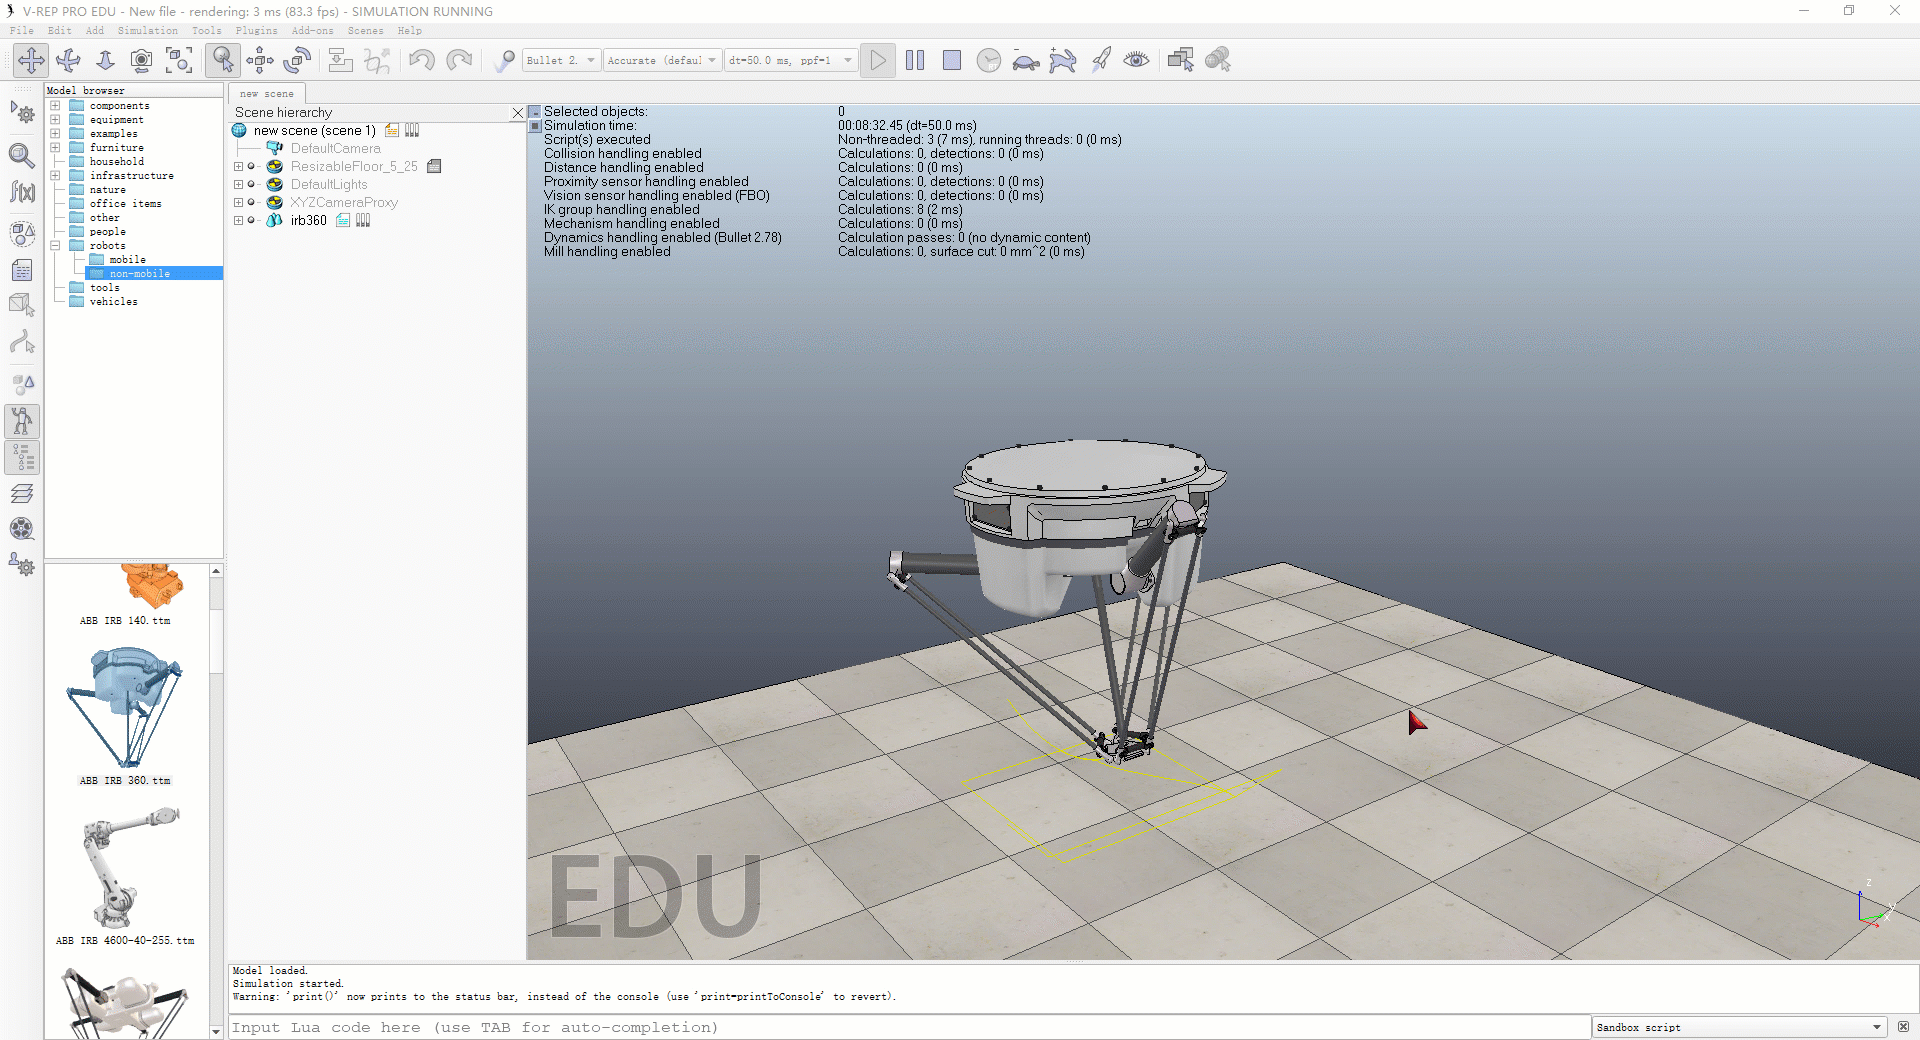Toggle dynamic content visualization icon

click(504, 60)
